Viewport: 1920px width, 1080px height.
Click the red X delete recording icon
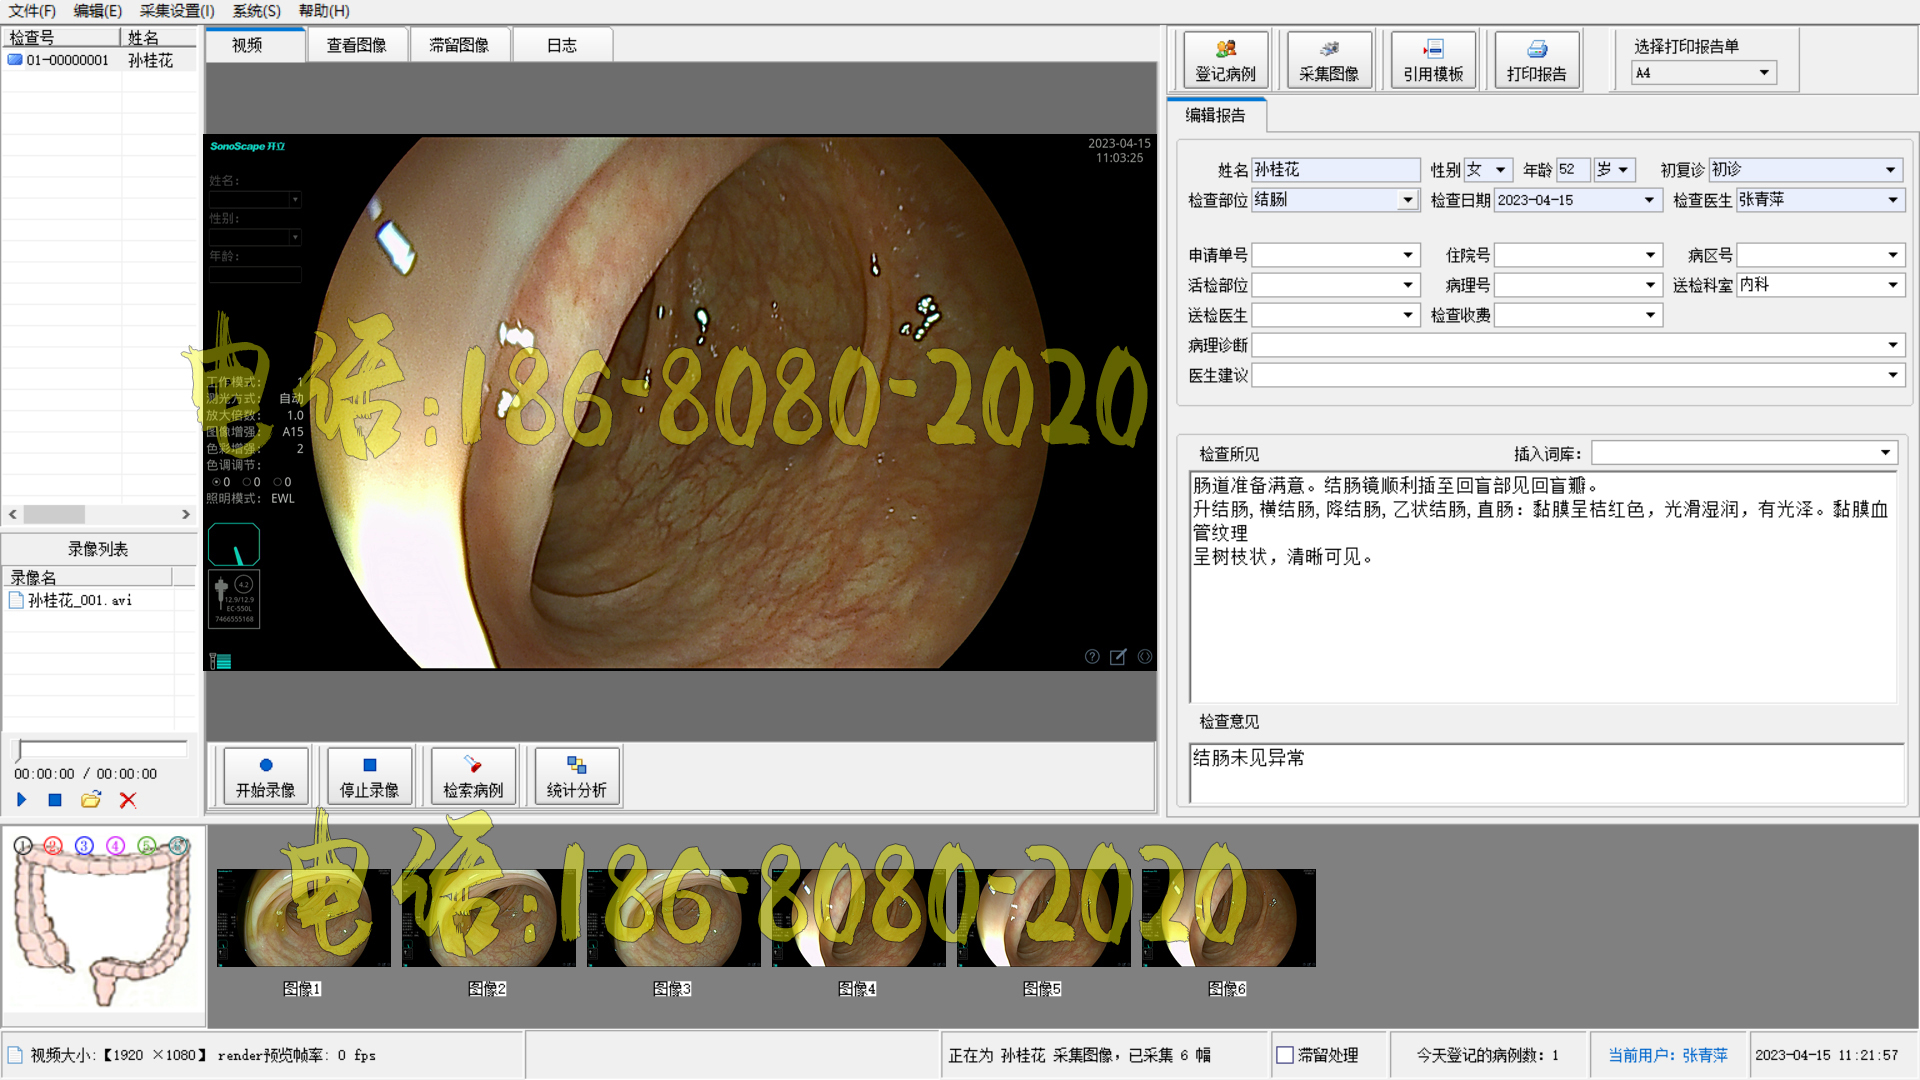pyautogui.click(x=127, y=800)
